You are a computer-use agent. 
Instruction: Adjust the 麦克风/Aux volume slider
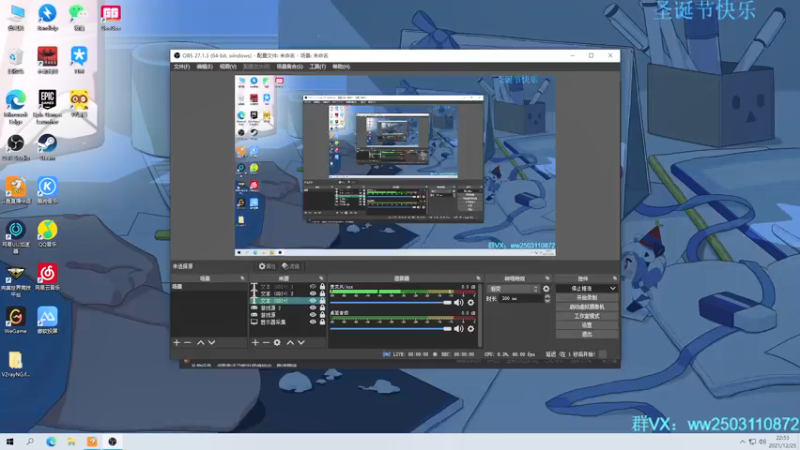pyautogui.click(x=391, y=303)
